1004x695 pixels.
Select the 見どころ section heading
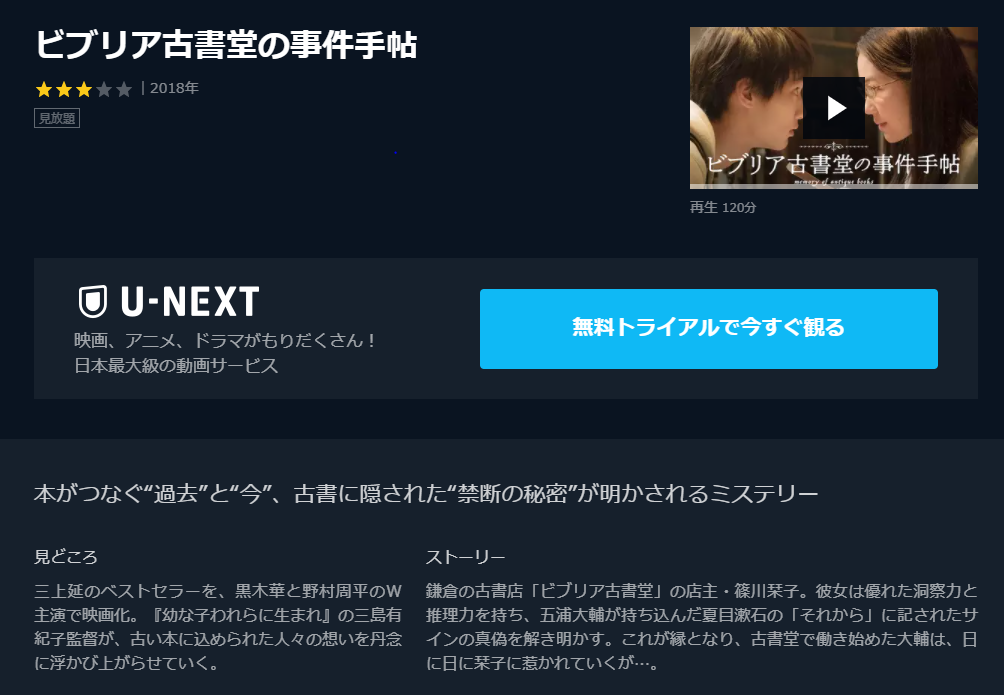(x=66, y=557)
